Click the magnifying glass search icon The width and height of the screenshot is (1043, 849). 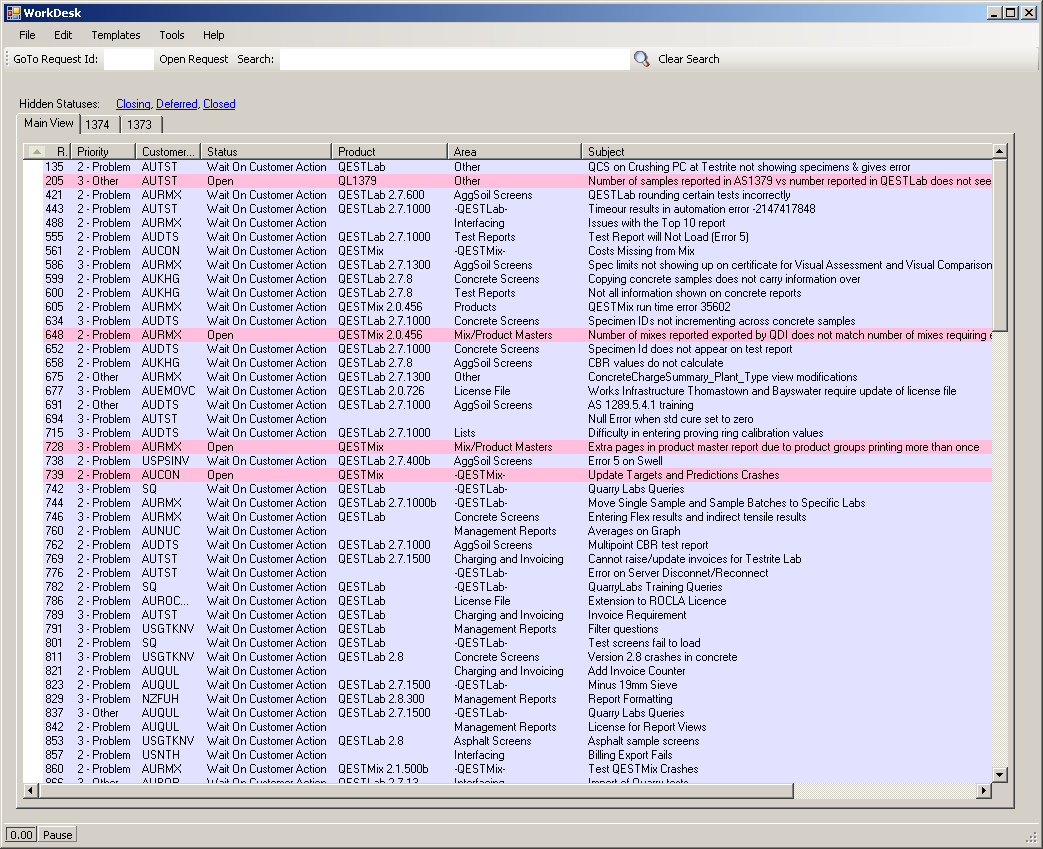[641, 59]
